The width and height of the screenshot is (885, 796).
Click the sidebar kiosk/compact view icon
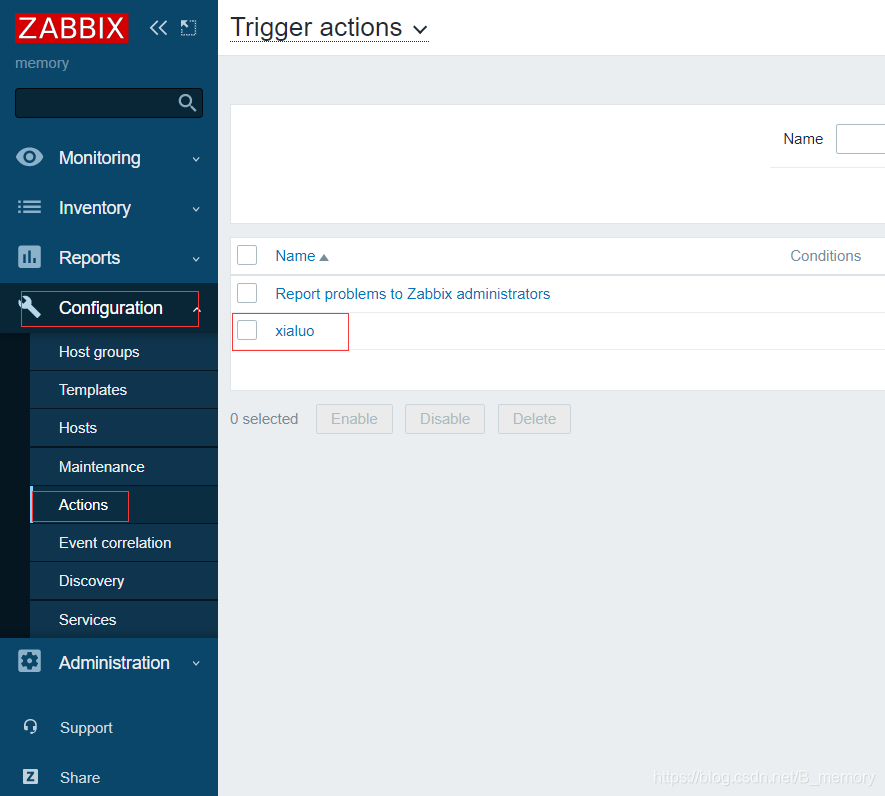click(188, 28)
